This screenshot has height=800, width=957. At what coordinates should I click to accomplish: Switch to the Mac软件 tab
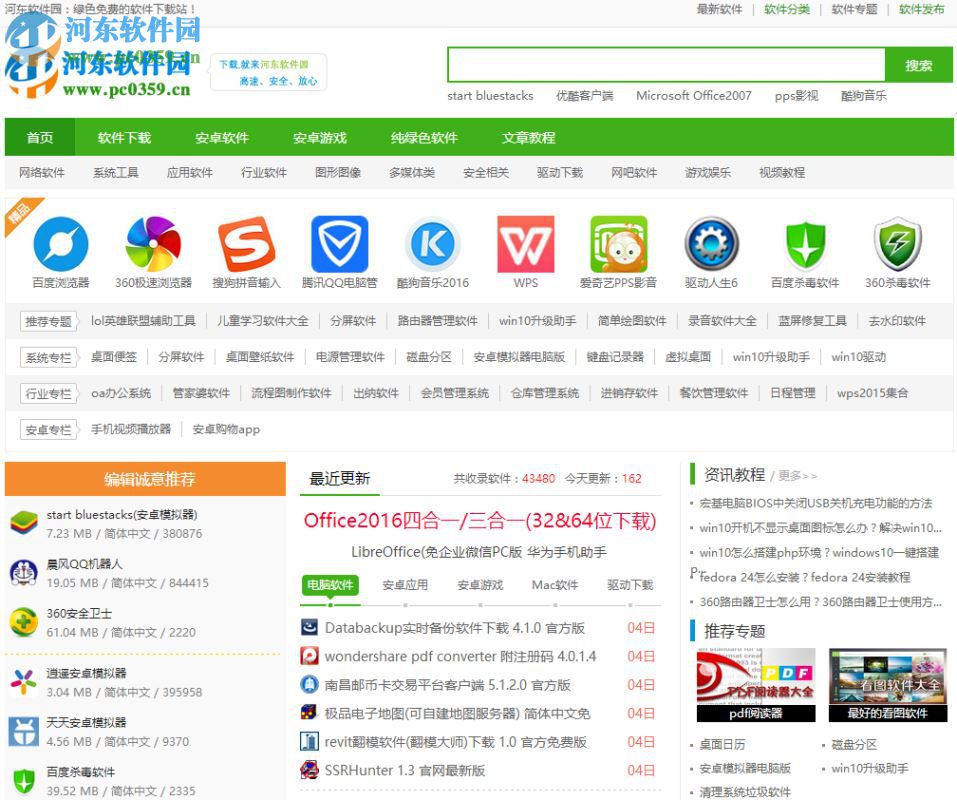pos(554,585)
